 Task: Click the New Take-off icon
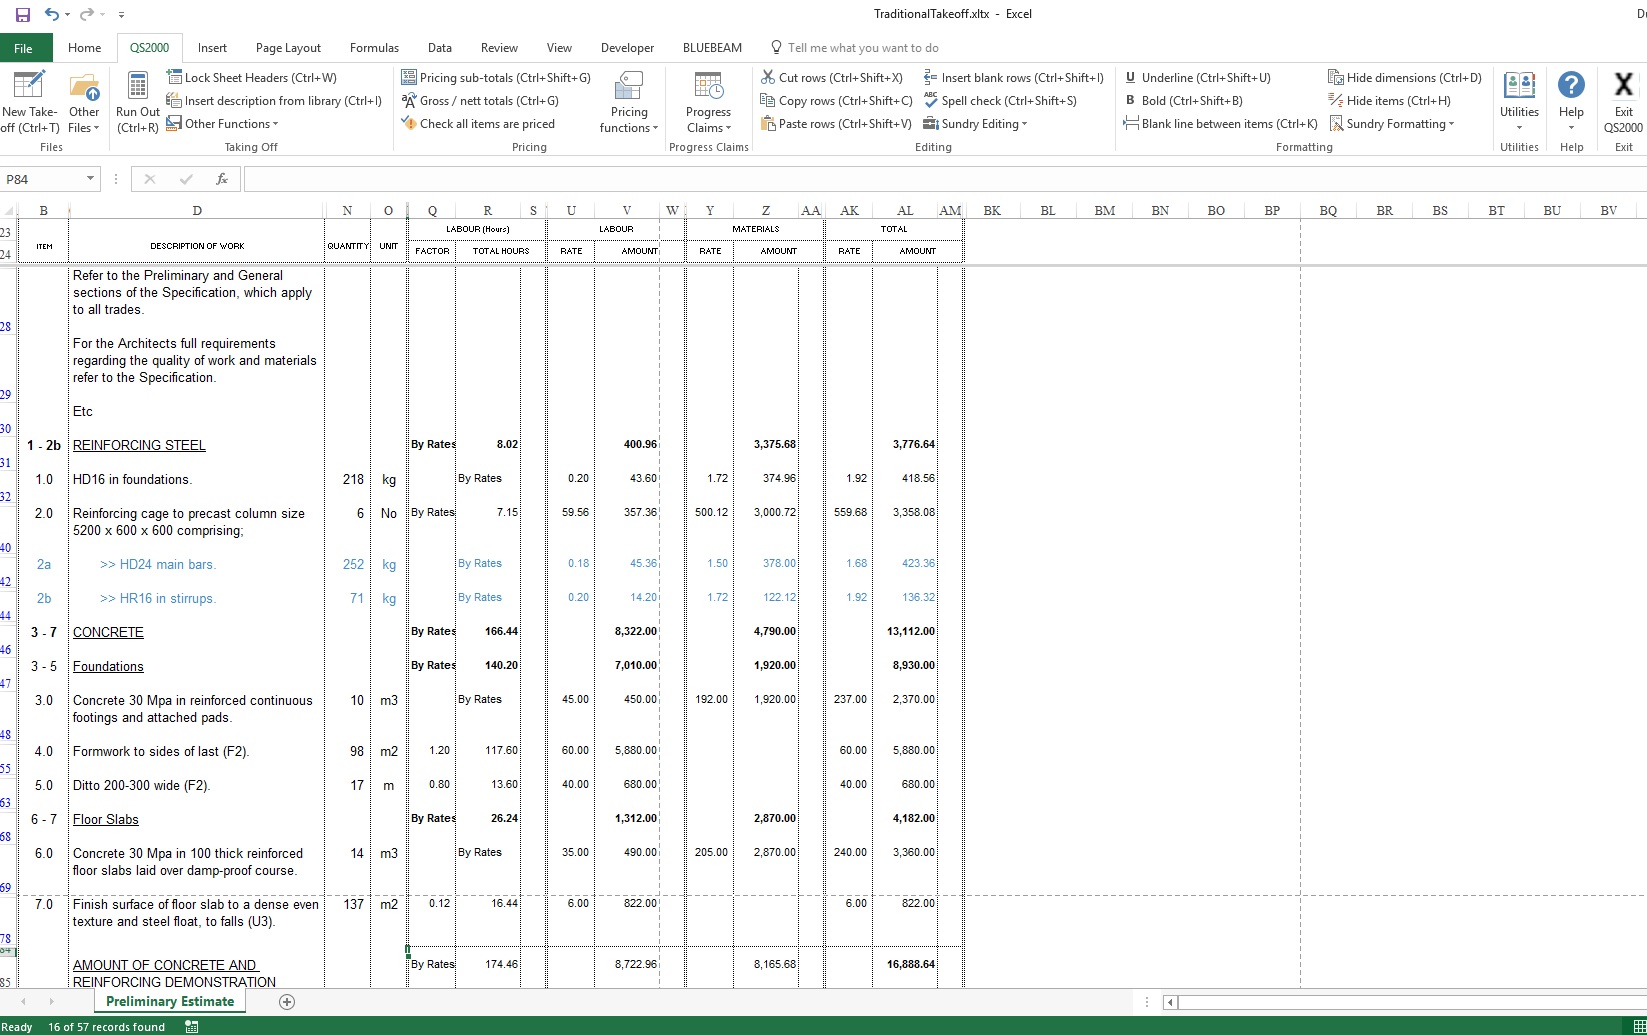click(28, 86)
